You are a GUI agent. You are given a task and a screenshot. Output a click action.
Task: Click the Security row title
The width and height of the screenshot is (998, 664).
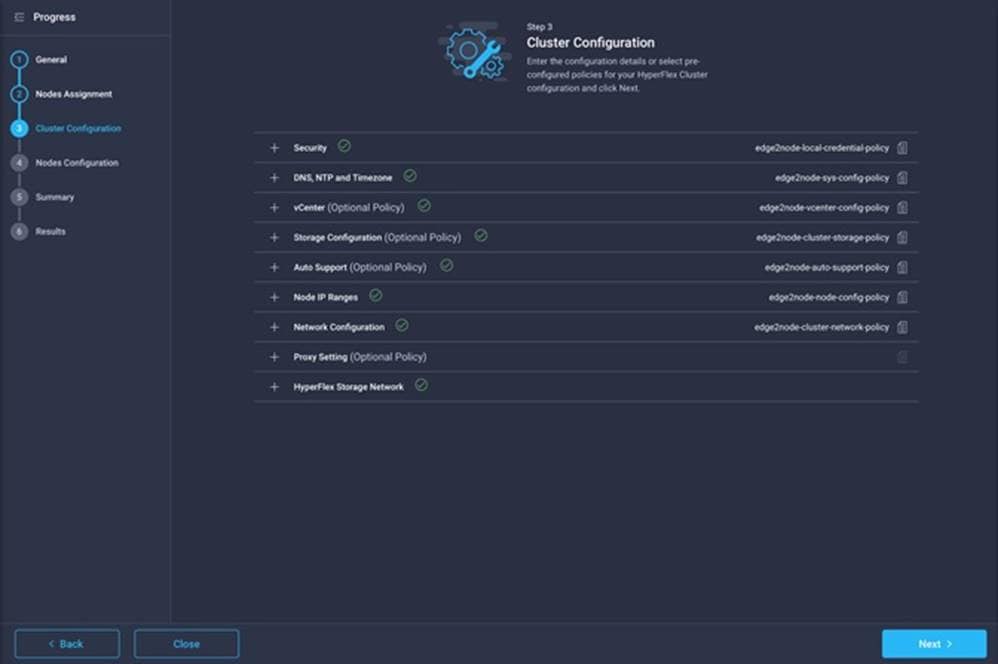point(310,148)
